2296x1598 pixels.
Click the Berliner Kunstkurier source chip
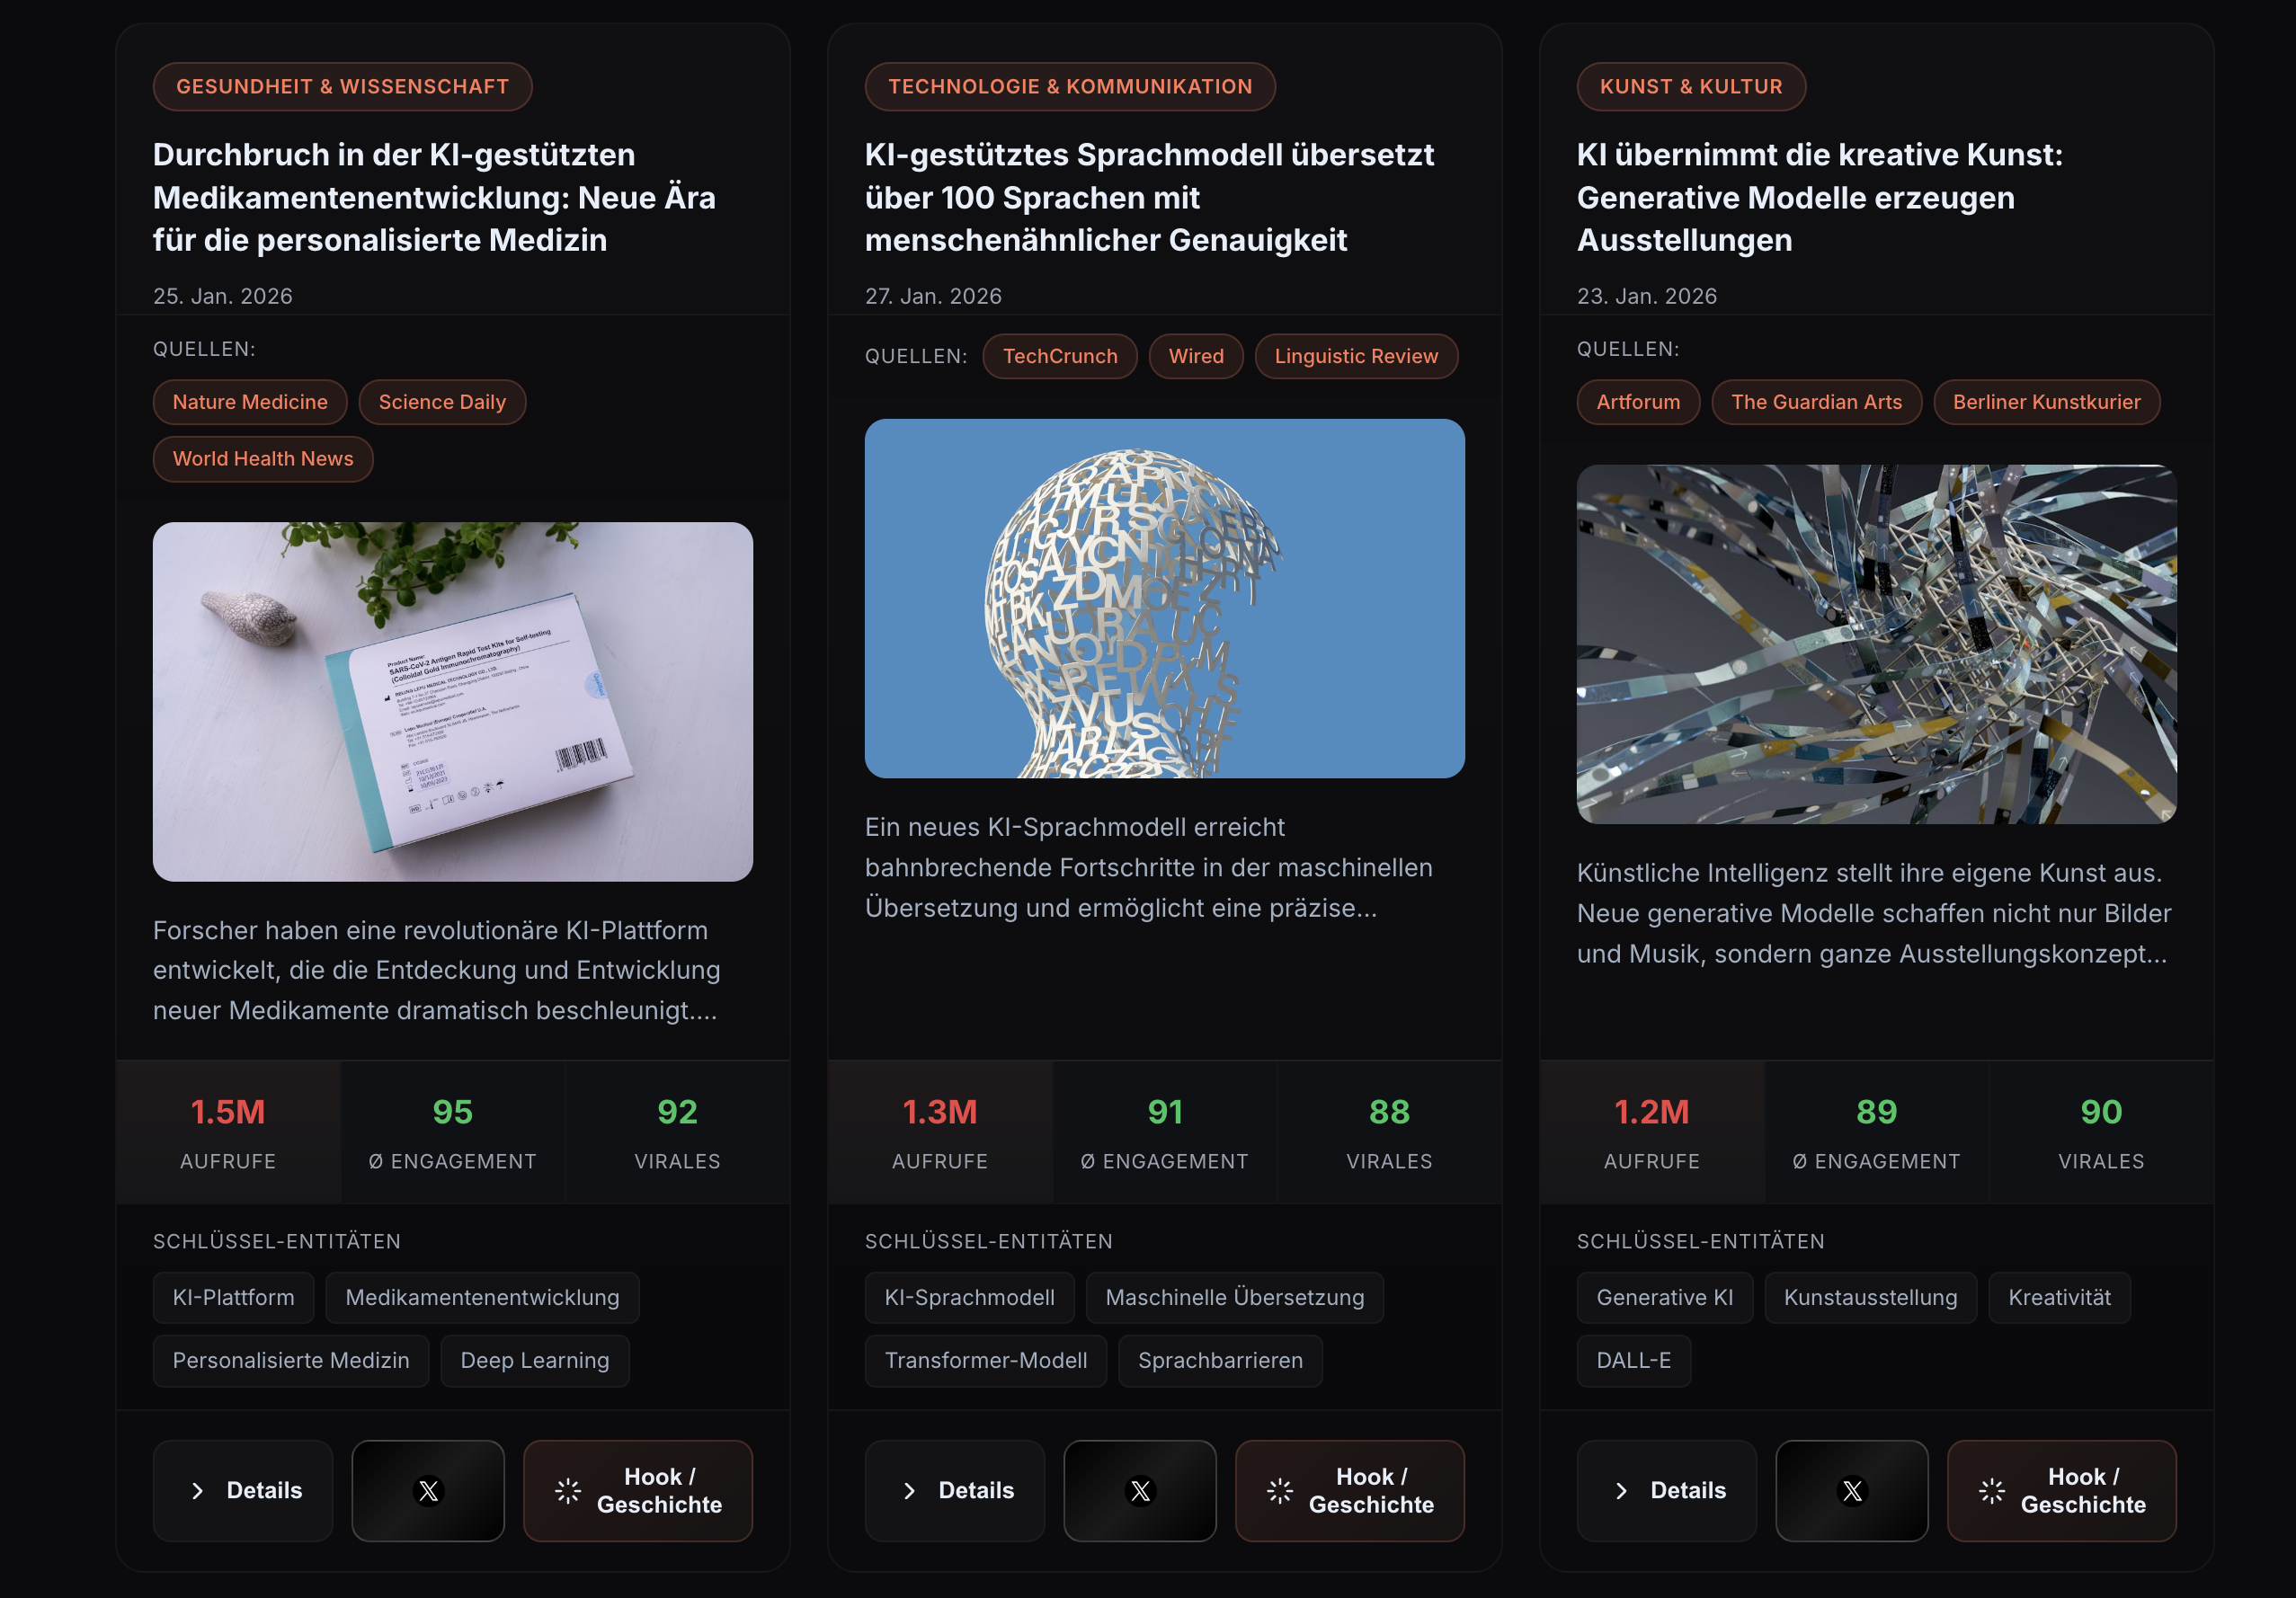point(2046,402)
